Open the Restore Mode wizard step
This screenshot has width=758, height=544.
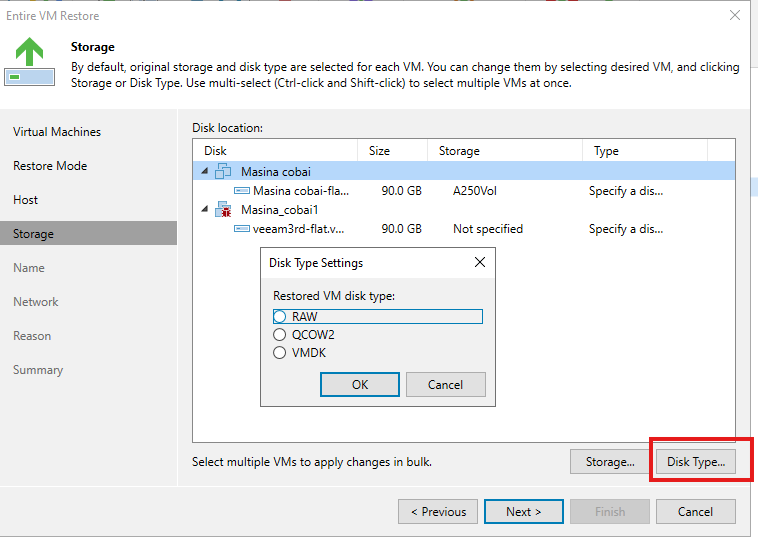(50, 166)
